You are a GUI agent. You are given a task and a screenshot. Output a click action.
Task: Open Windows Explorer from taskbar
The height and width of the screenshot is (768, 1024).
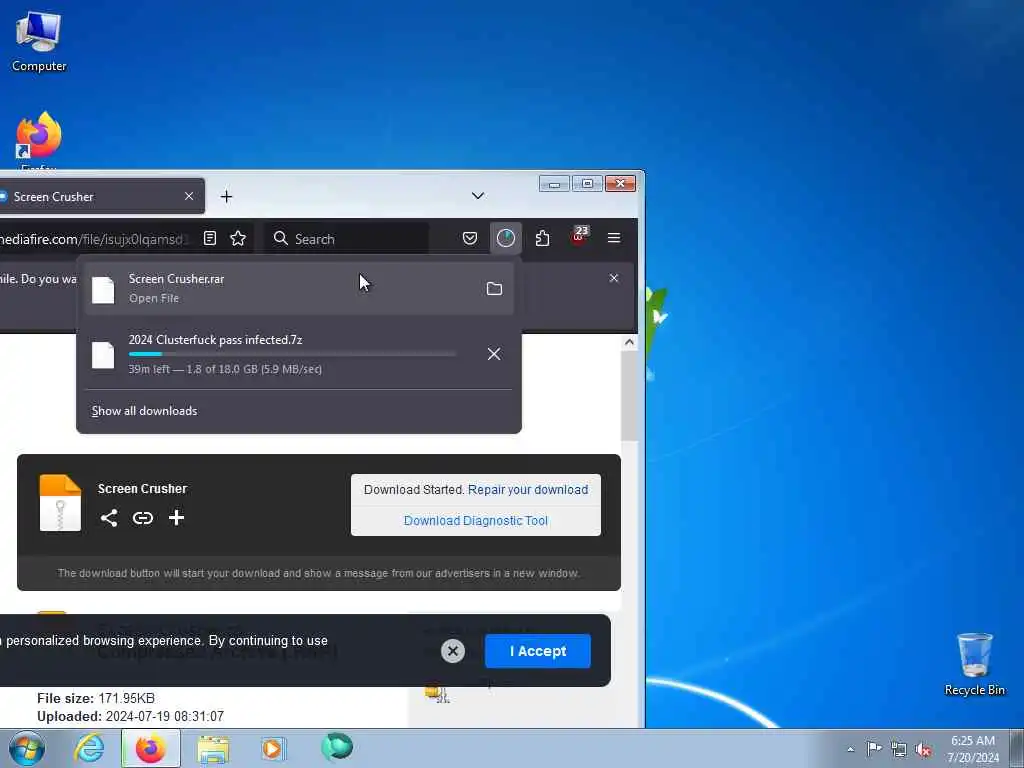[213, 749]
